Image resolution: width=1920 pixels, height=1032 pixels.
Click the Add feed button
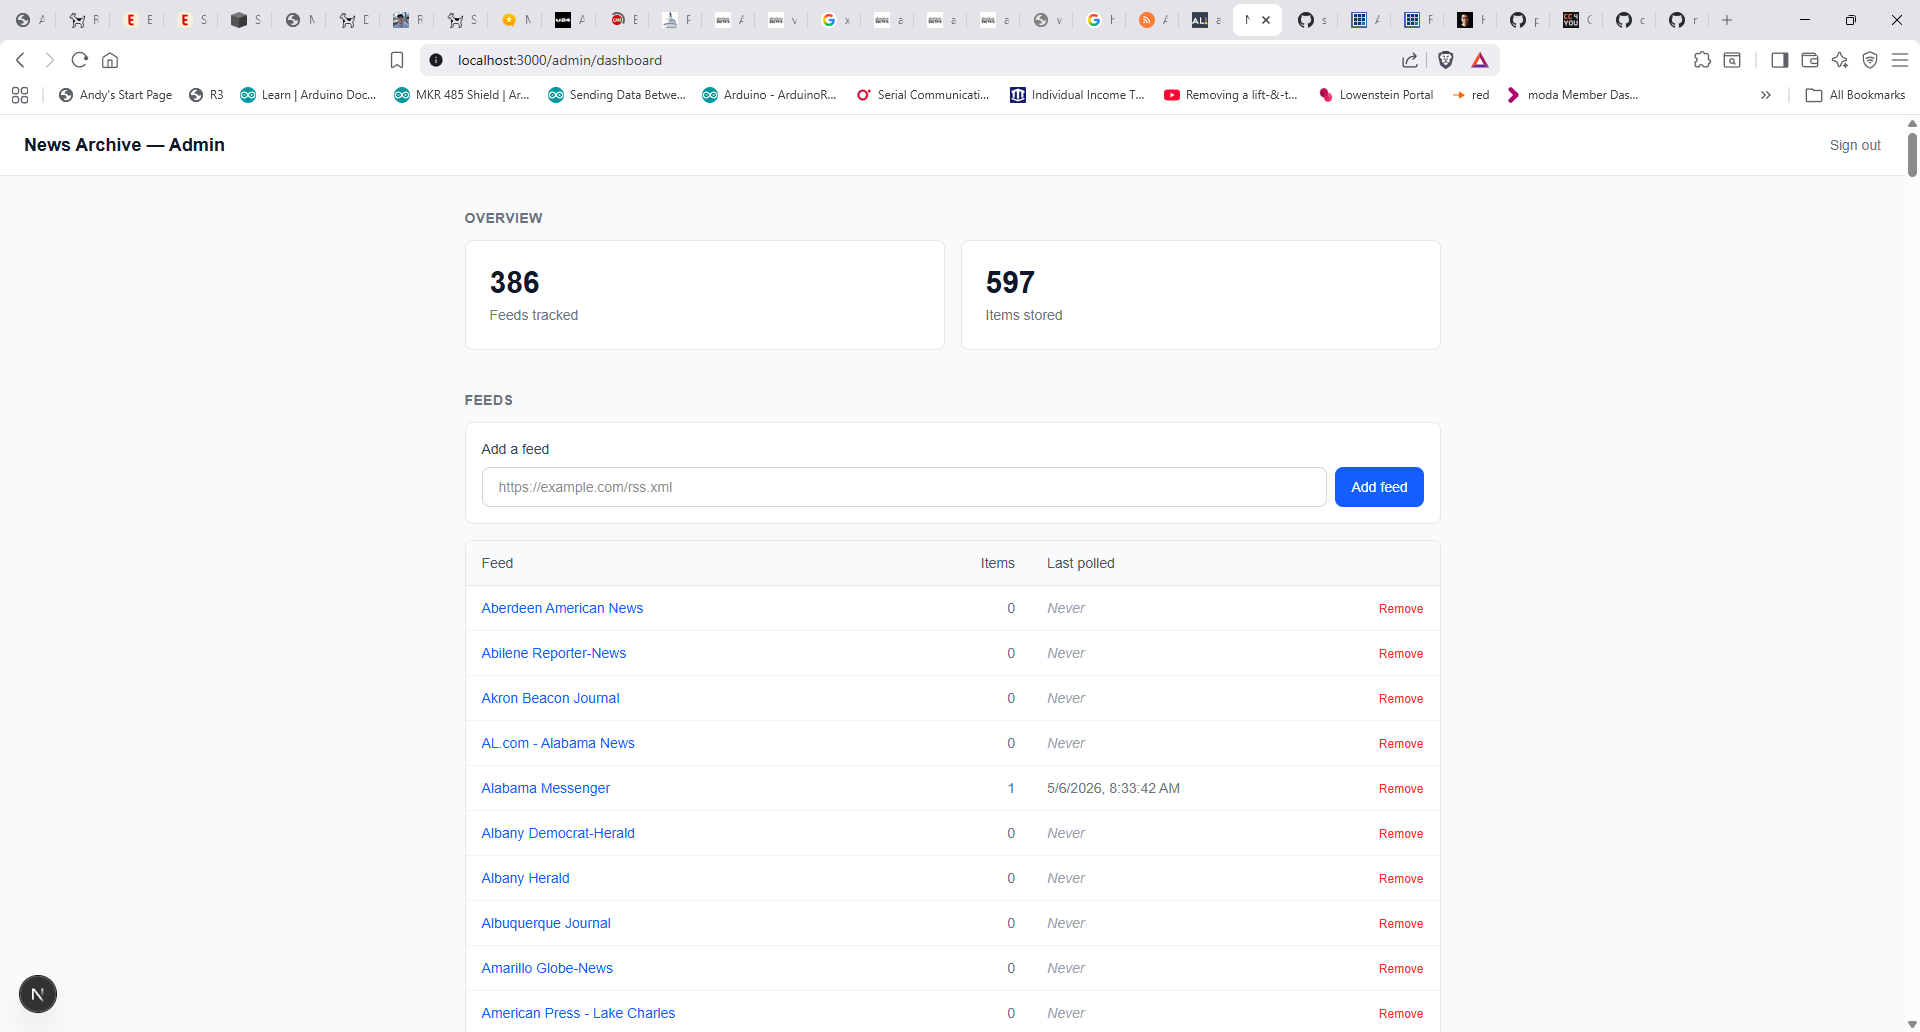coord(1379,487)
